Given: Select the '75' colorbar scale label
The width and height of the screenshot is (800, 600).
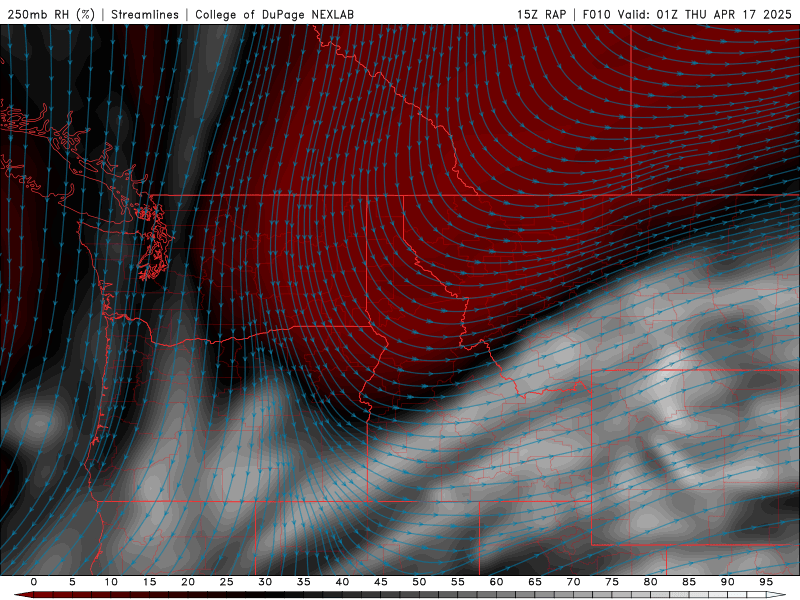Looking at the screenshot, I should click(x=612, y=582).
